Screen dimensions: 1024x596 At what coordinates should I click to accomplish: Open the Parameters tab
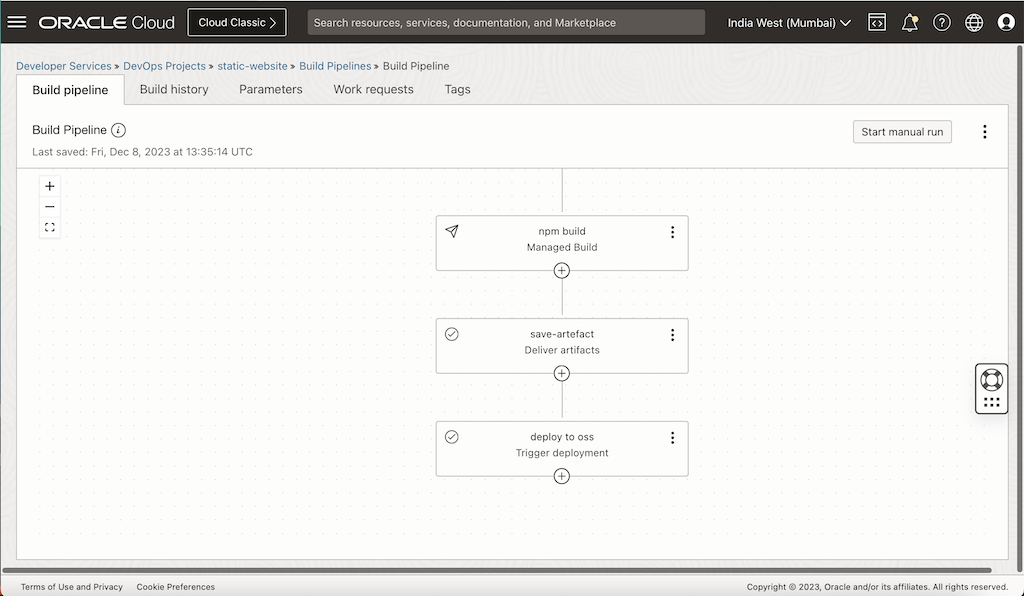(270, 89)
